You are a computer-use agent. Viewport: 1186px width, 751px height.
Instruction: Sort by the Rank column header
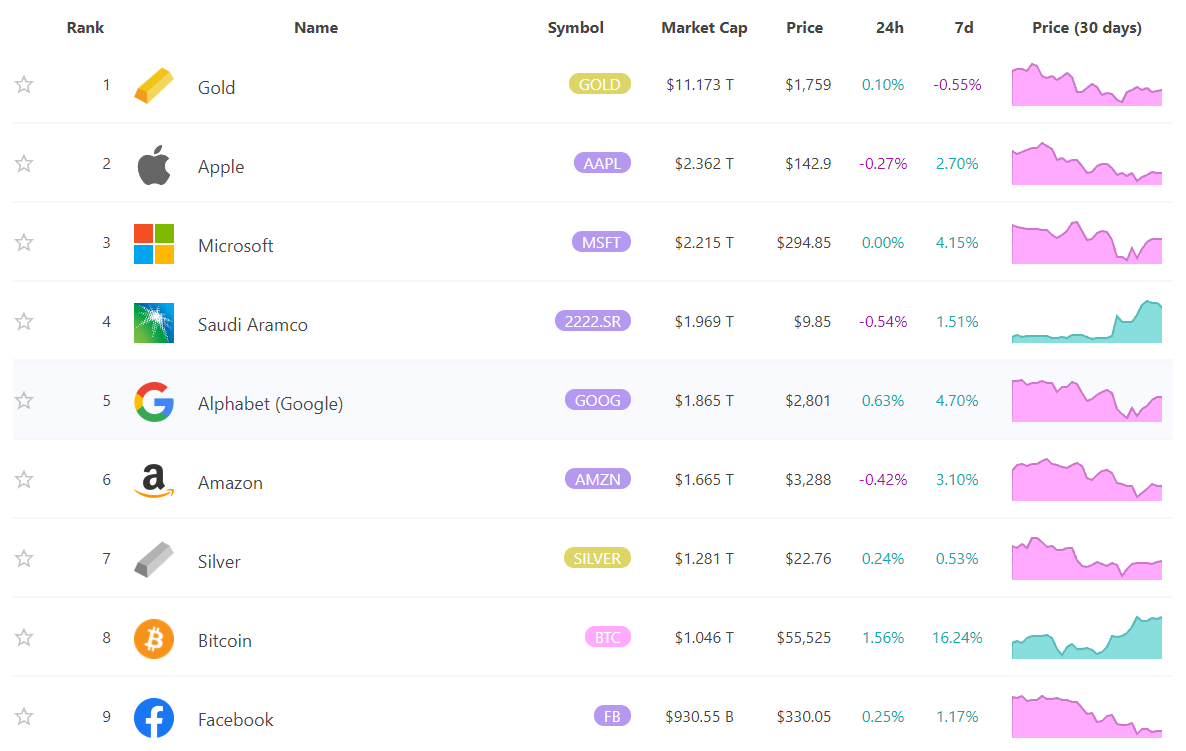[x=85, y=28]
